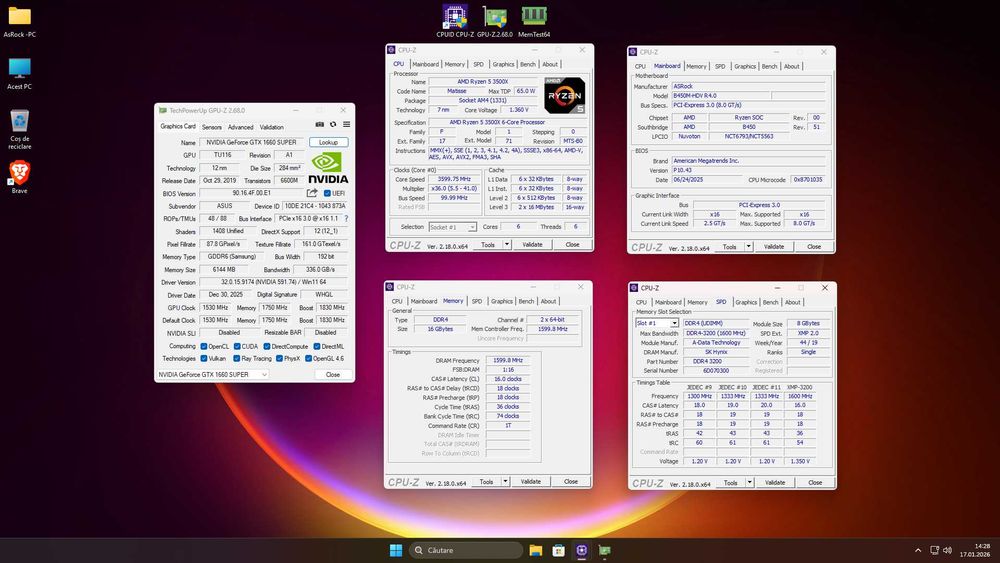Viewport: 1000px width, 563px height.
Task: Open the GPU selector dropdown in GPU-Z
Action: (x=212, y=374)
